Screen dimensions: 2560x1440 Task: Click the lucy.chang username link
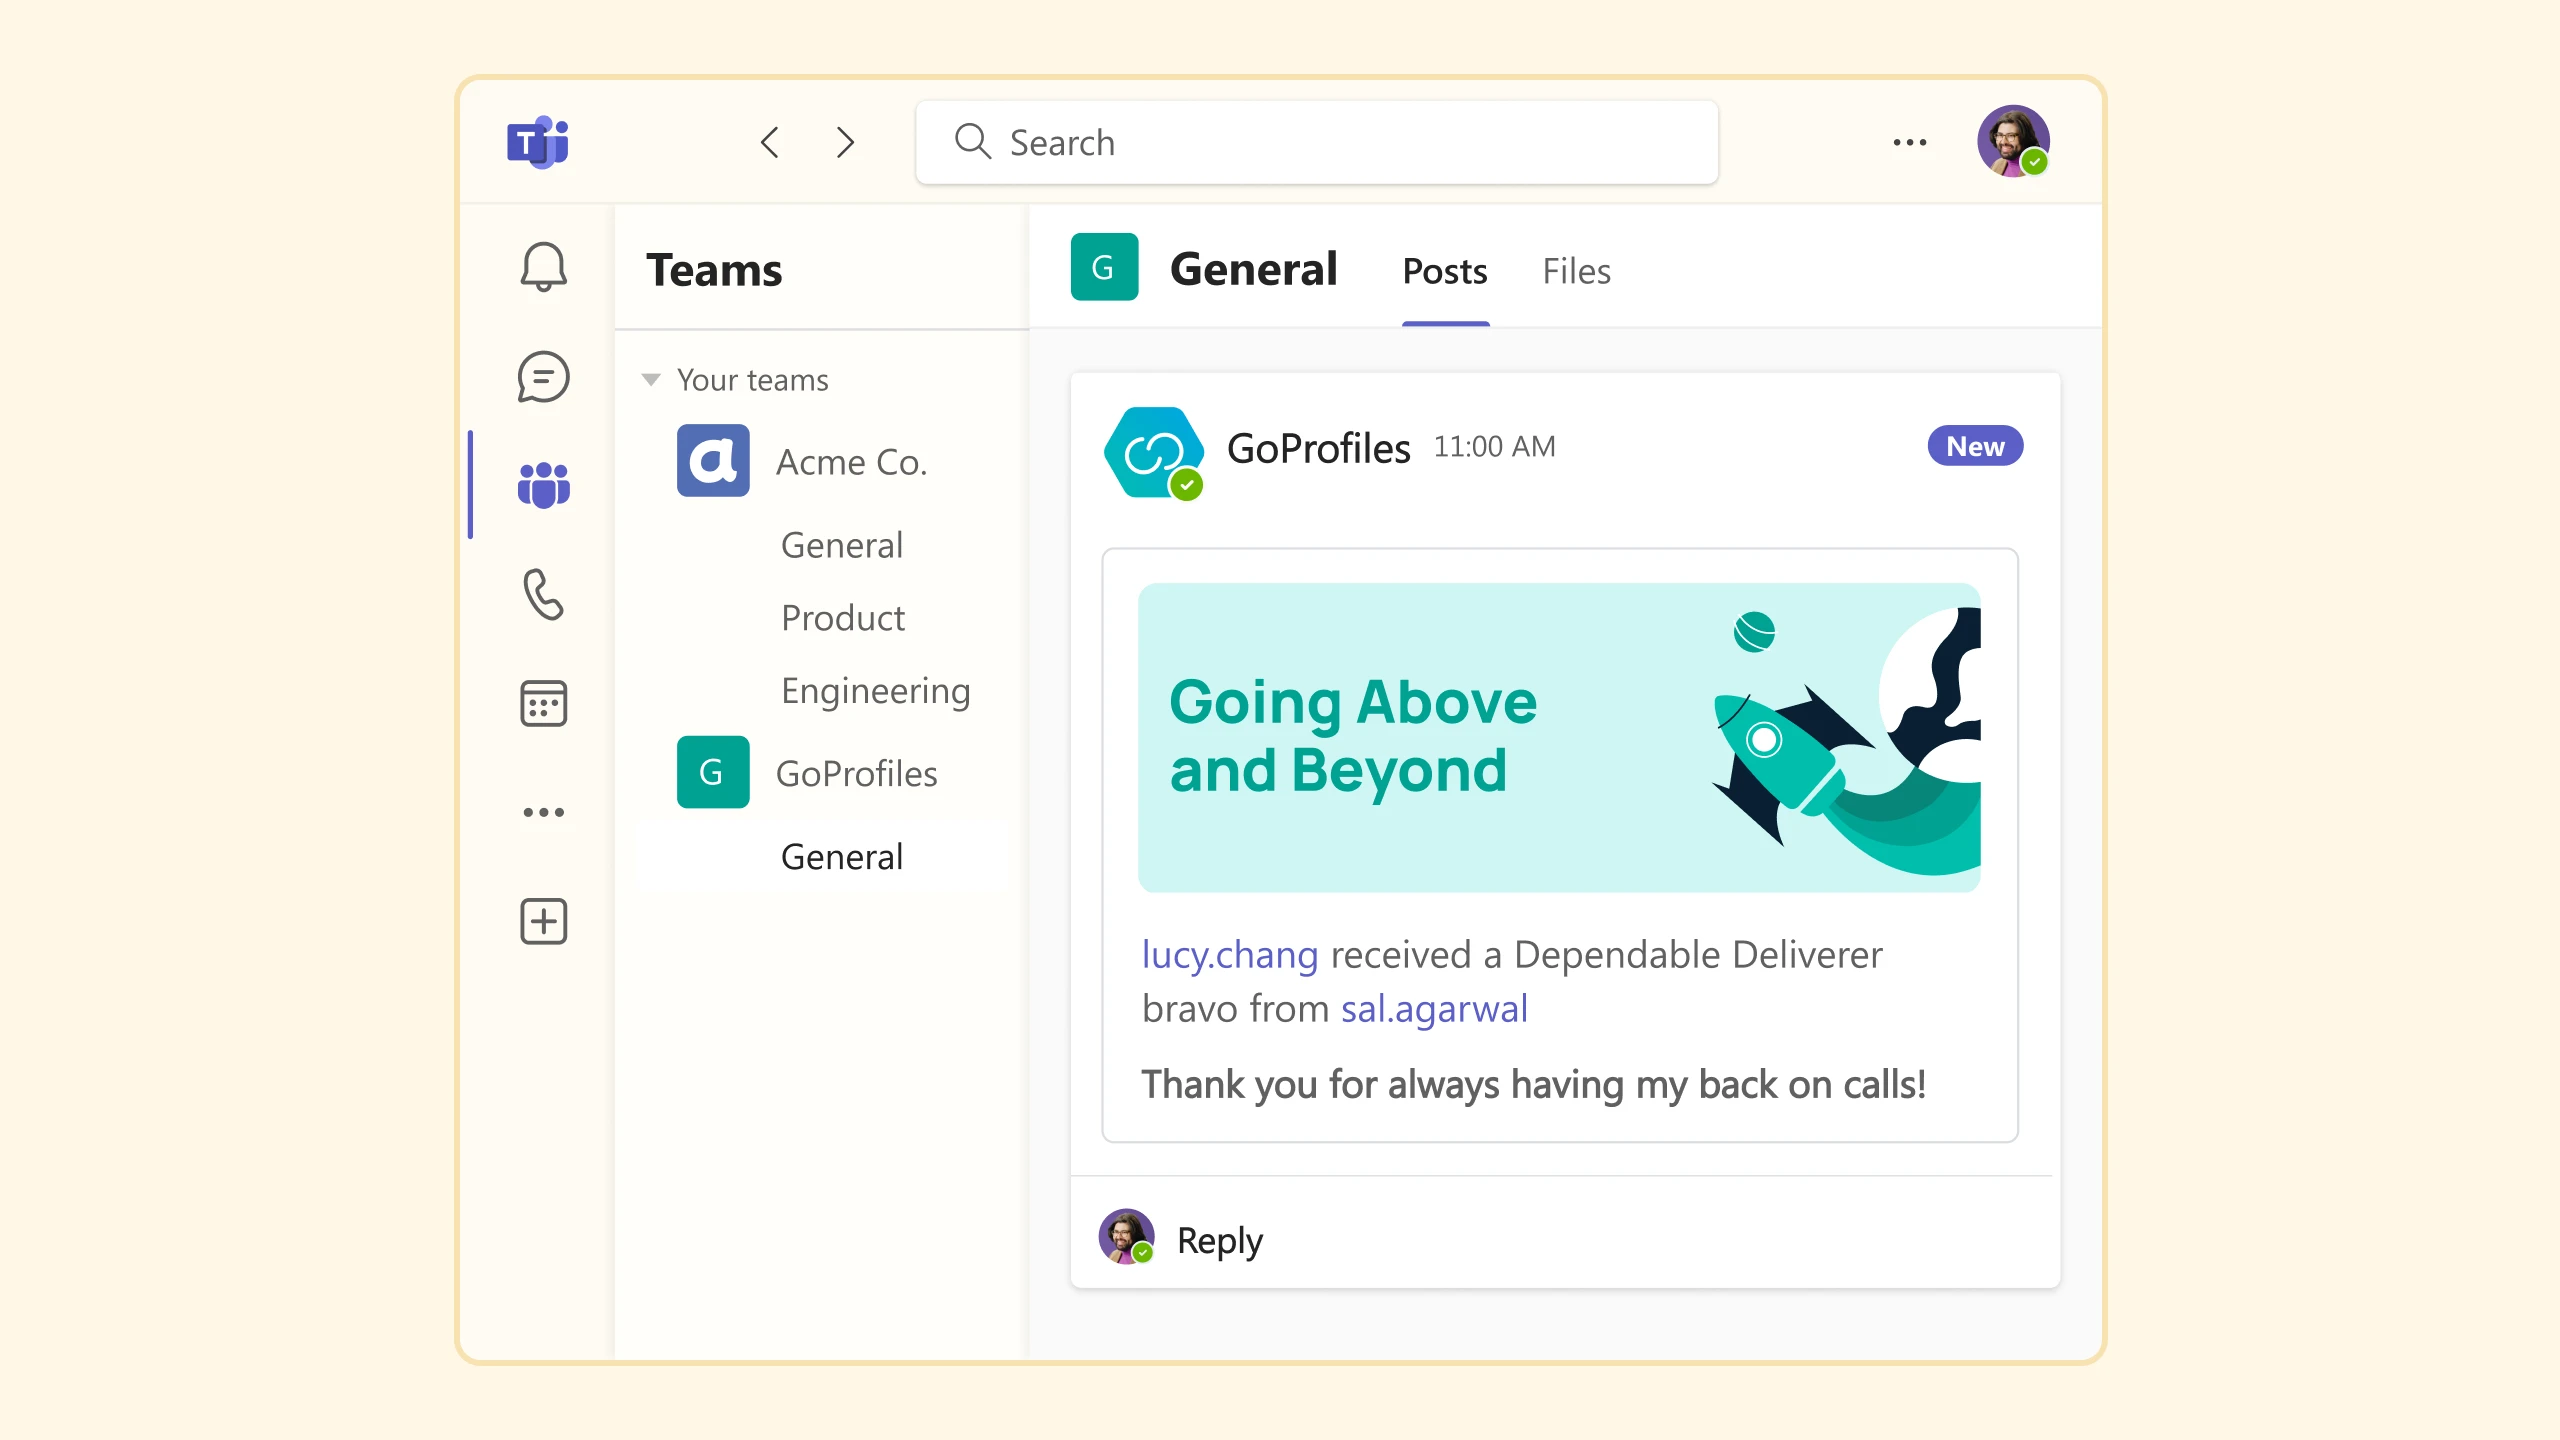(1229, 953)
